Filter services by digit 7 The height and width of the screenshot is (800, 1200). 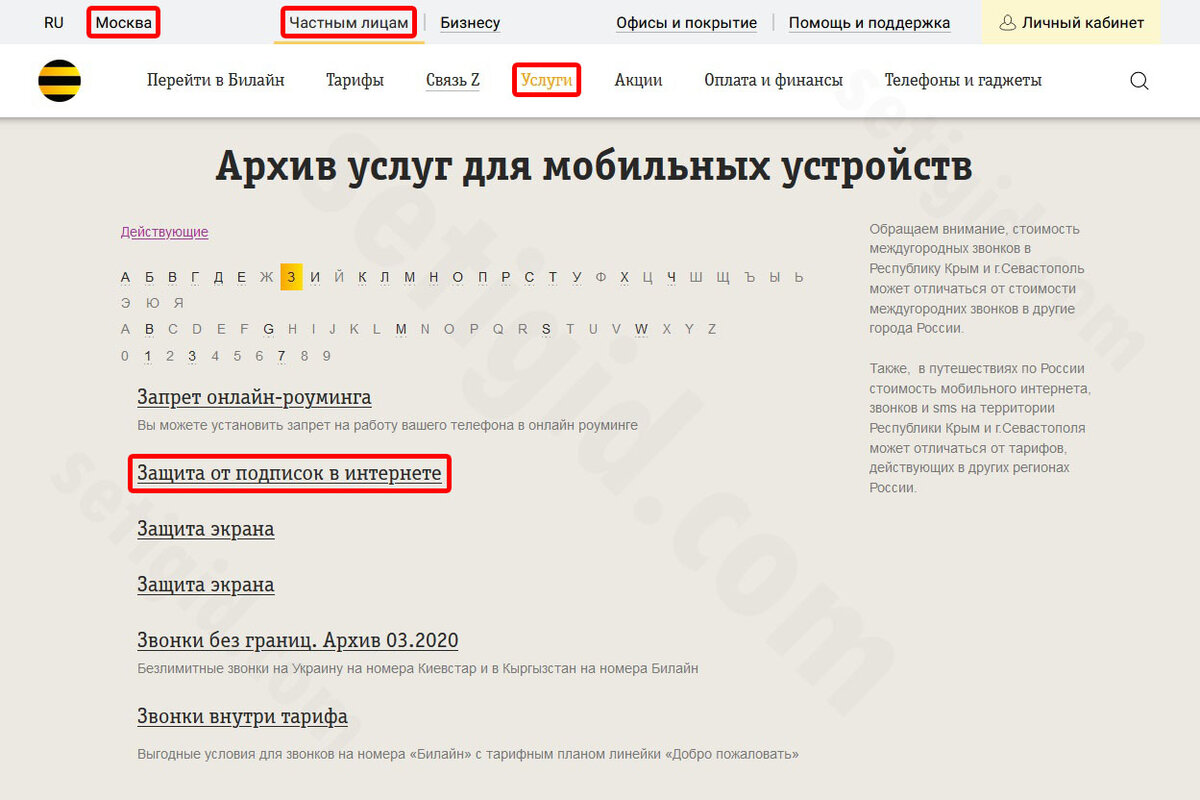282,356
